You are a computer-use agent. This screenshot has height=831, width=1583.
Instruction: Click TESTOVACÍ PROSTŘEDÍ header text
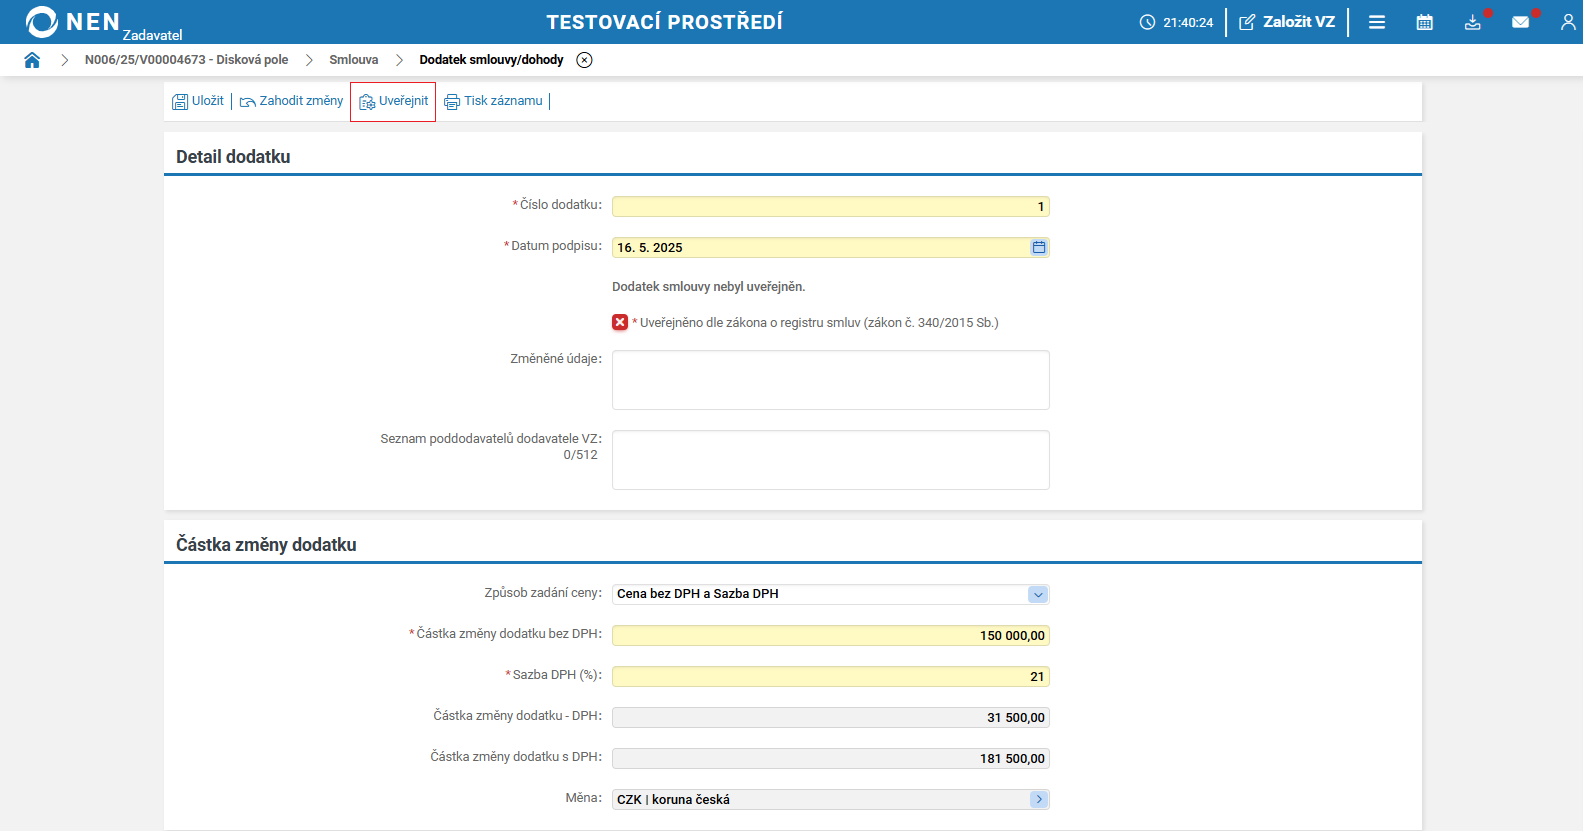[664, 22]
